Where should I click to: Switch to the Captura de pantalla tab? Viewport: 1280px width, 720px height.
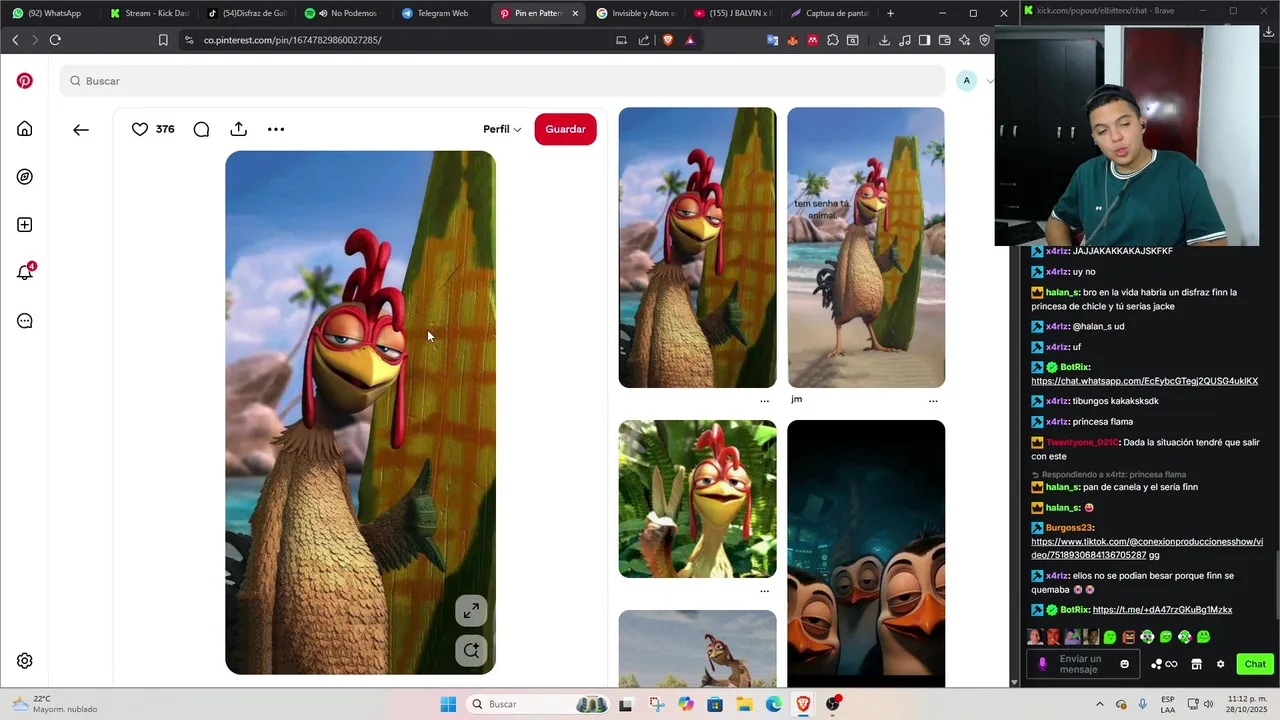click(830, 13)
